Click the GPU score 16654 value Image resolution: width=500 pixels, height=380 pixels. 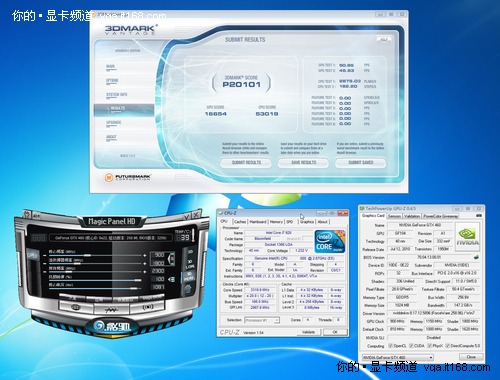click(x=215, y=114)
